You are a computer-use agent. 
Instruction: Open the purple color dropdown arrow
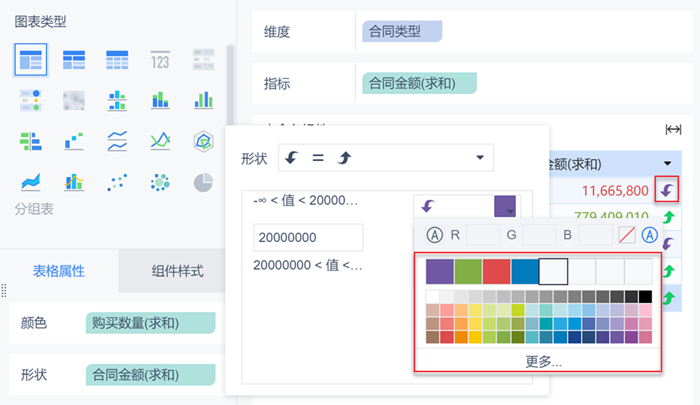511,208
